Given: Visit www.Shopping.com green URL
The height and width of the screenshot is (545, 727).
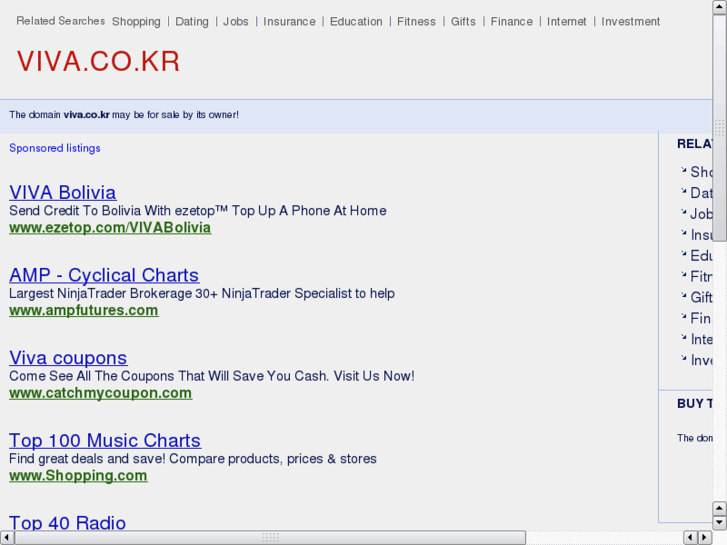Looking at the screenshot, I should [x=78, y=475].
